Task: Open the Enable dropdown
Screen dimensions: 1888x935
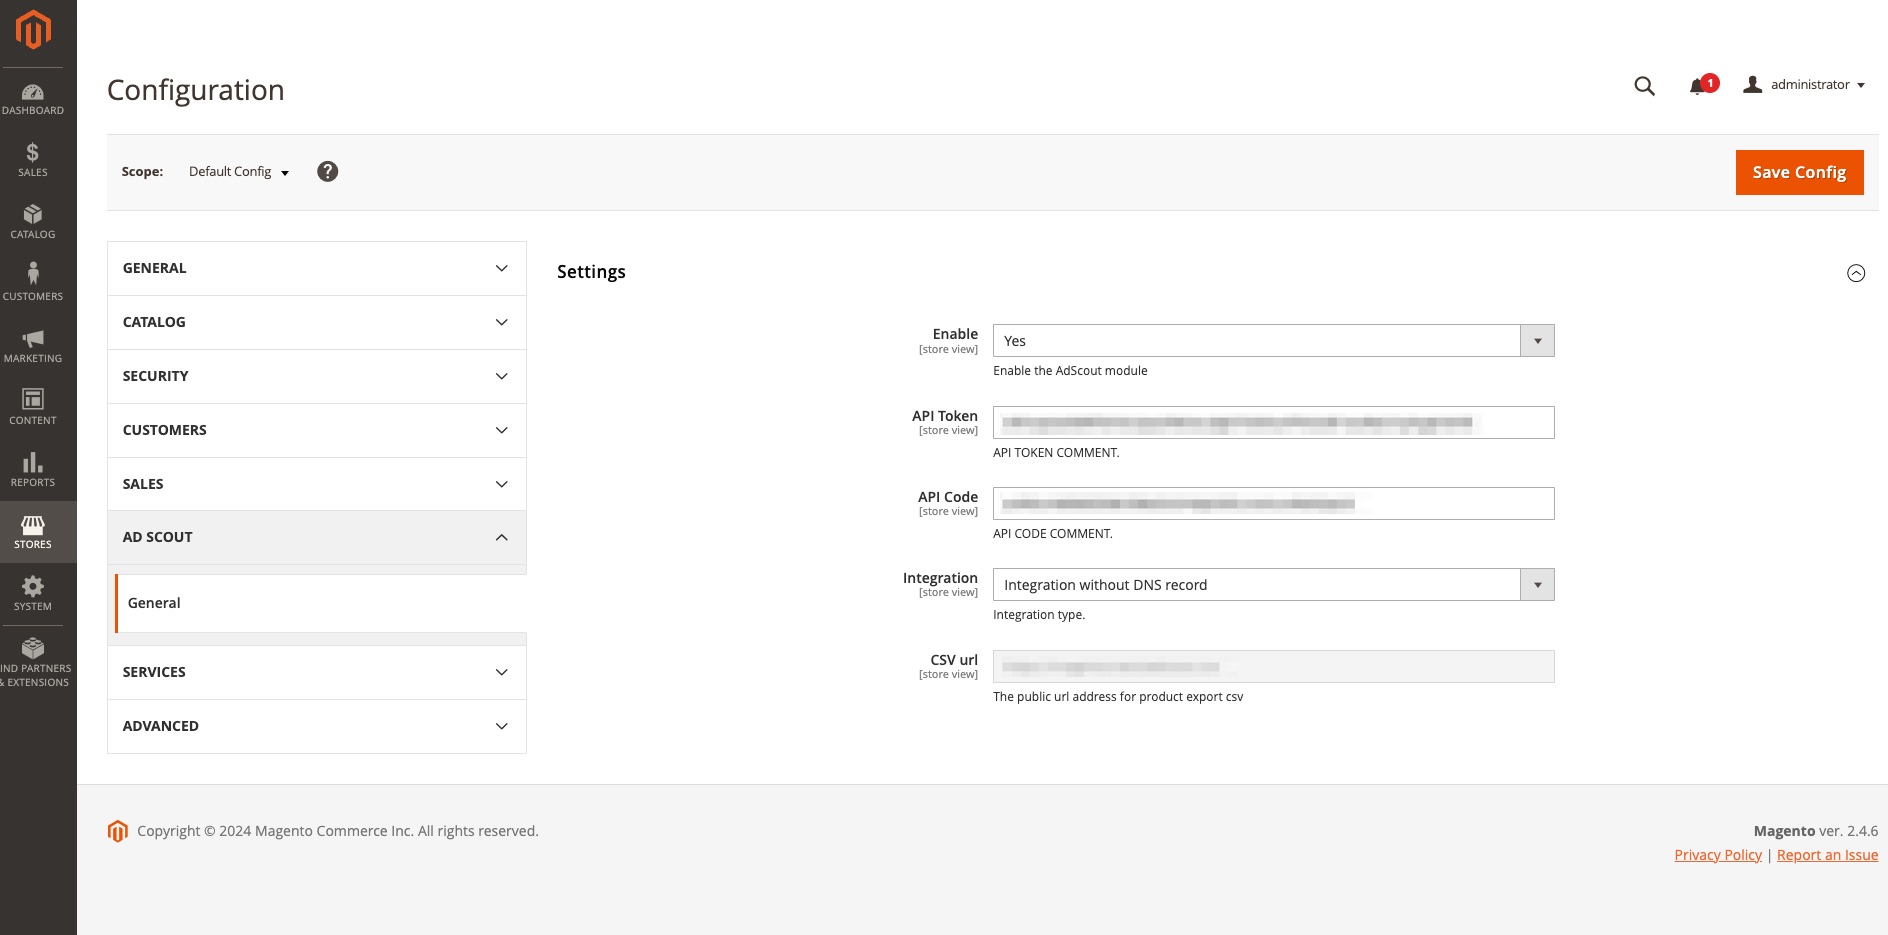Action: (x=1273, y=341)
